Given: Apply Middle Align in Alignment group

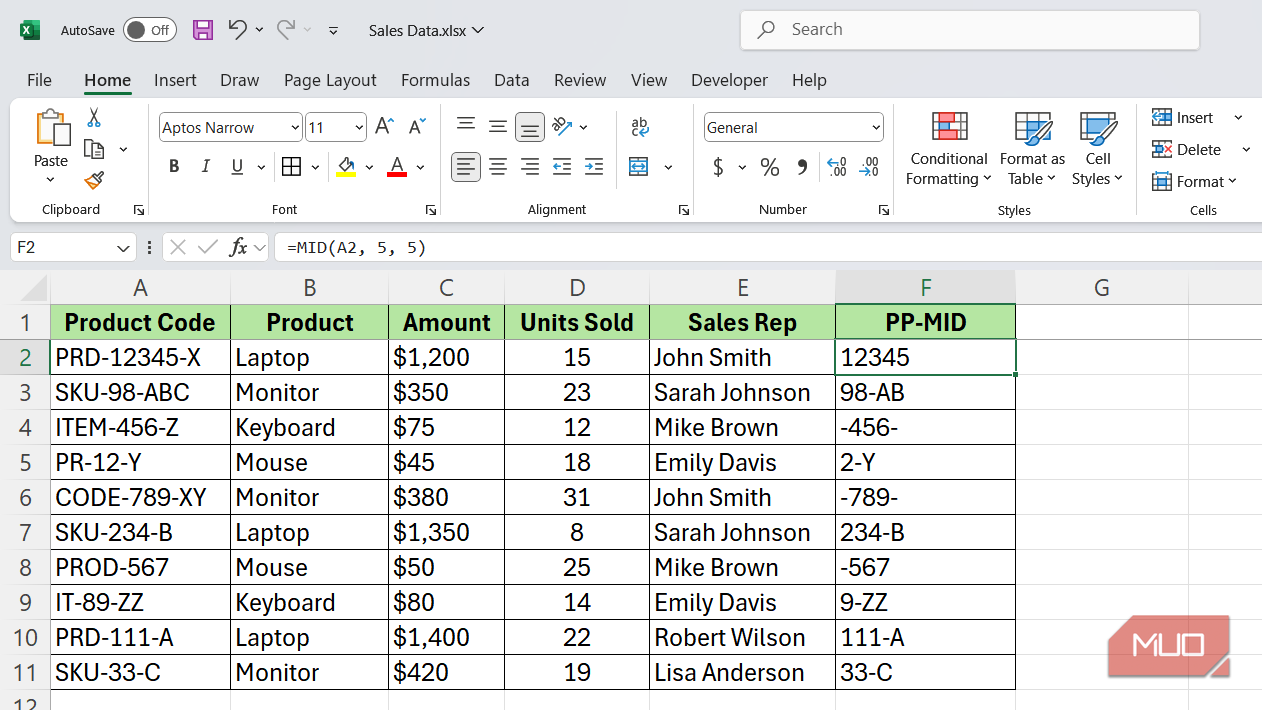Looking at the screenshot, I should (497, 127).
